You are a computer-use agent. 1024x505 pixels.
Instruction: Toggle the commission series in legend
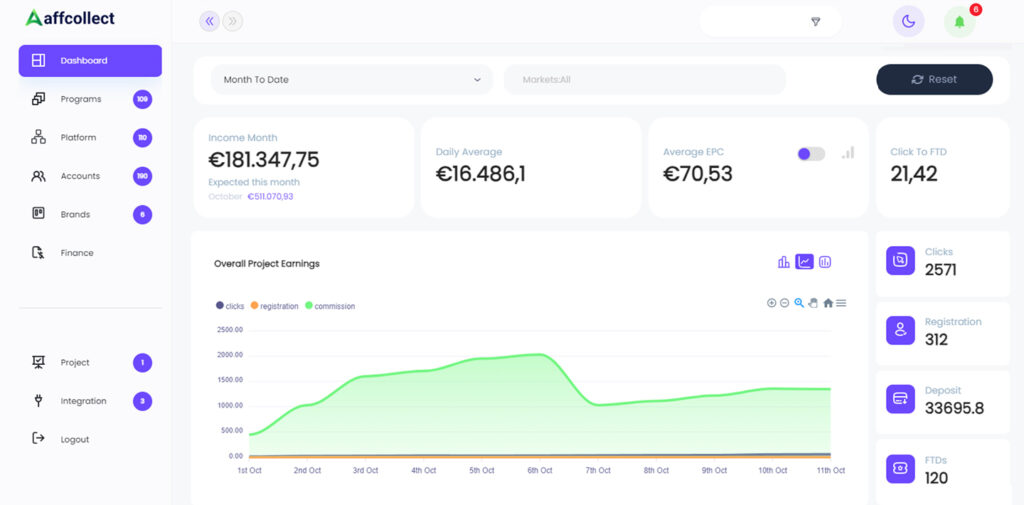(x=330, y=306)
